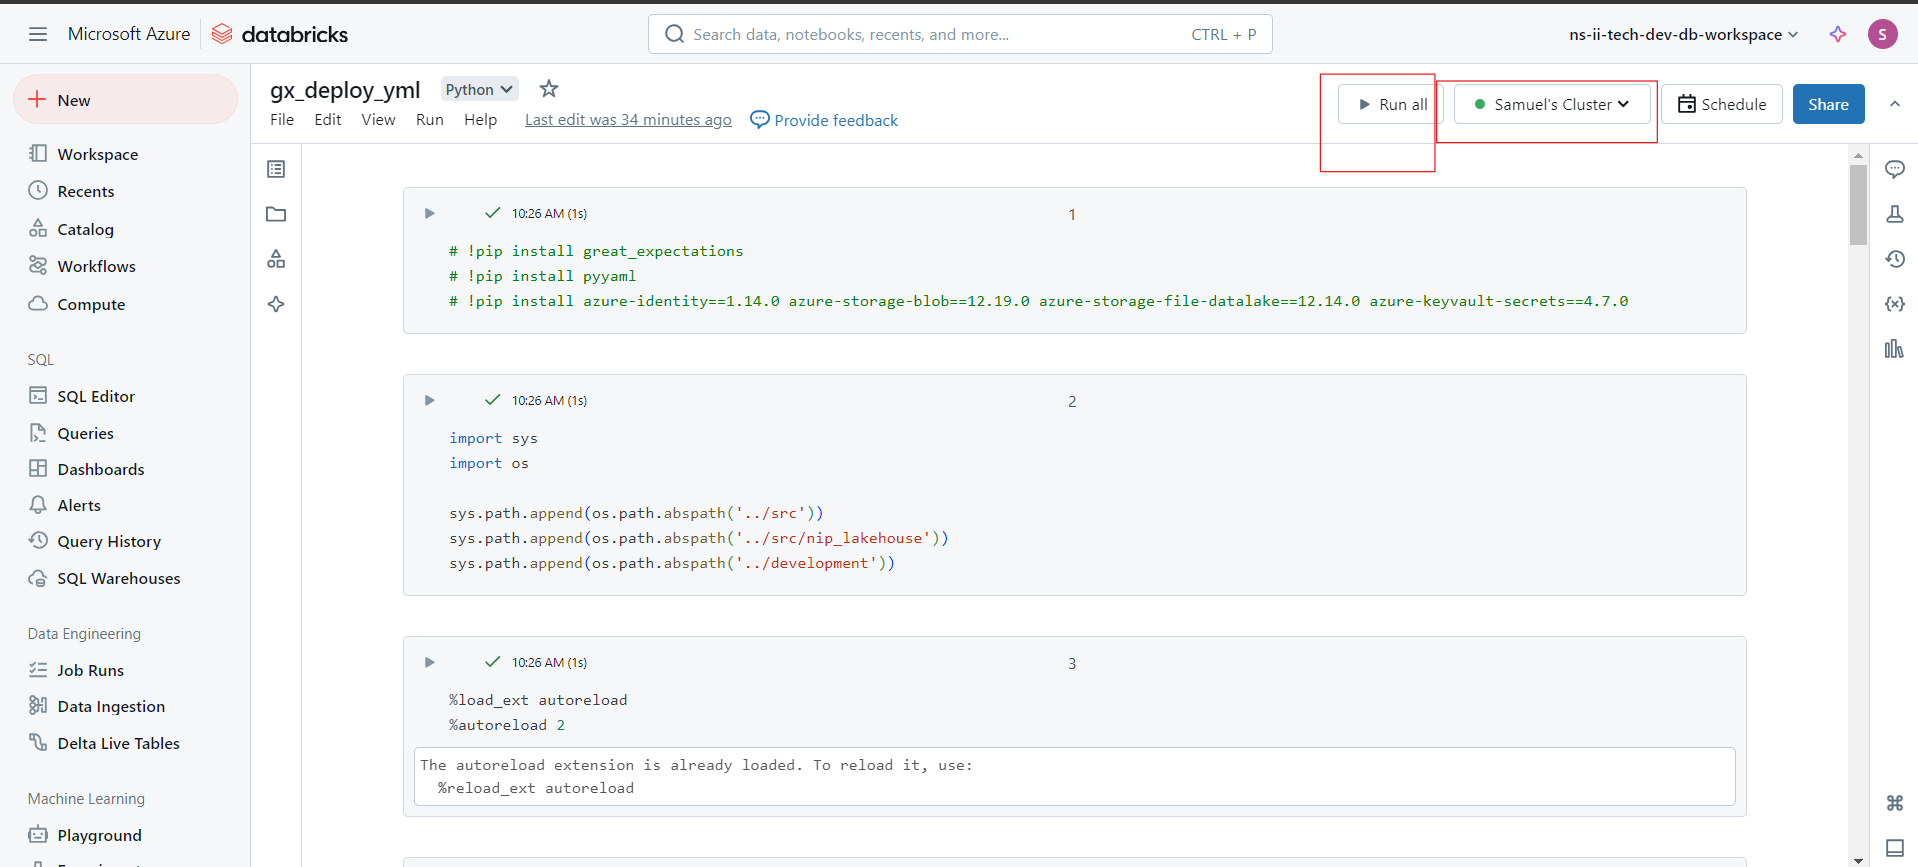1918x867 pixels.
Task: Click the notebook title gx_deploy_yml
Action: click(345, 89)
